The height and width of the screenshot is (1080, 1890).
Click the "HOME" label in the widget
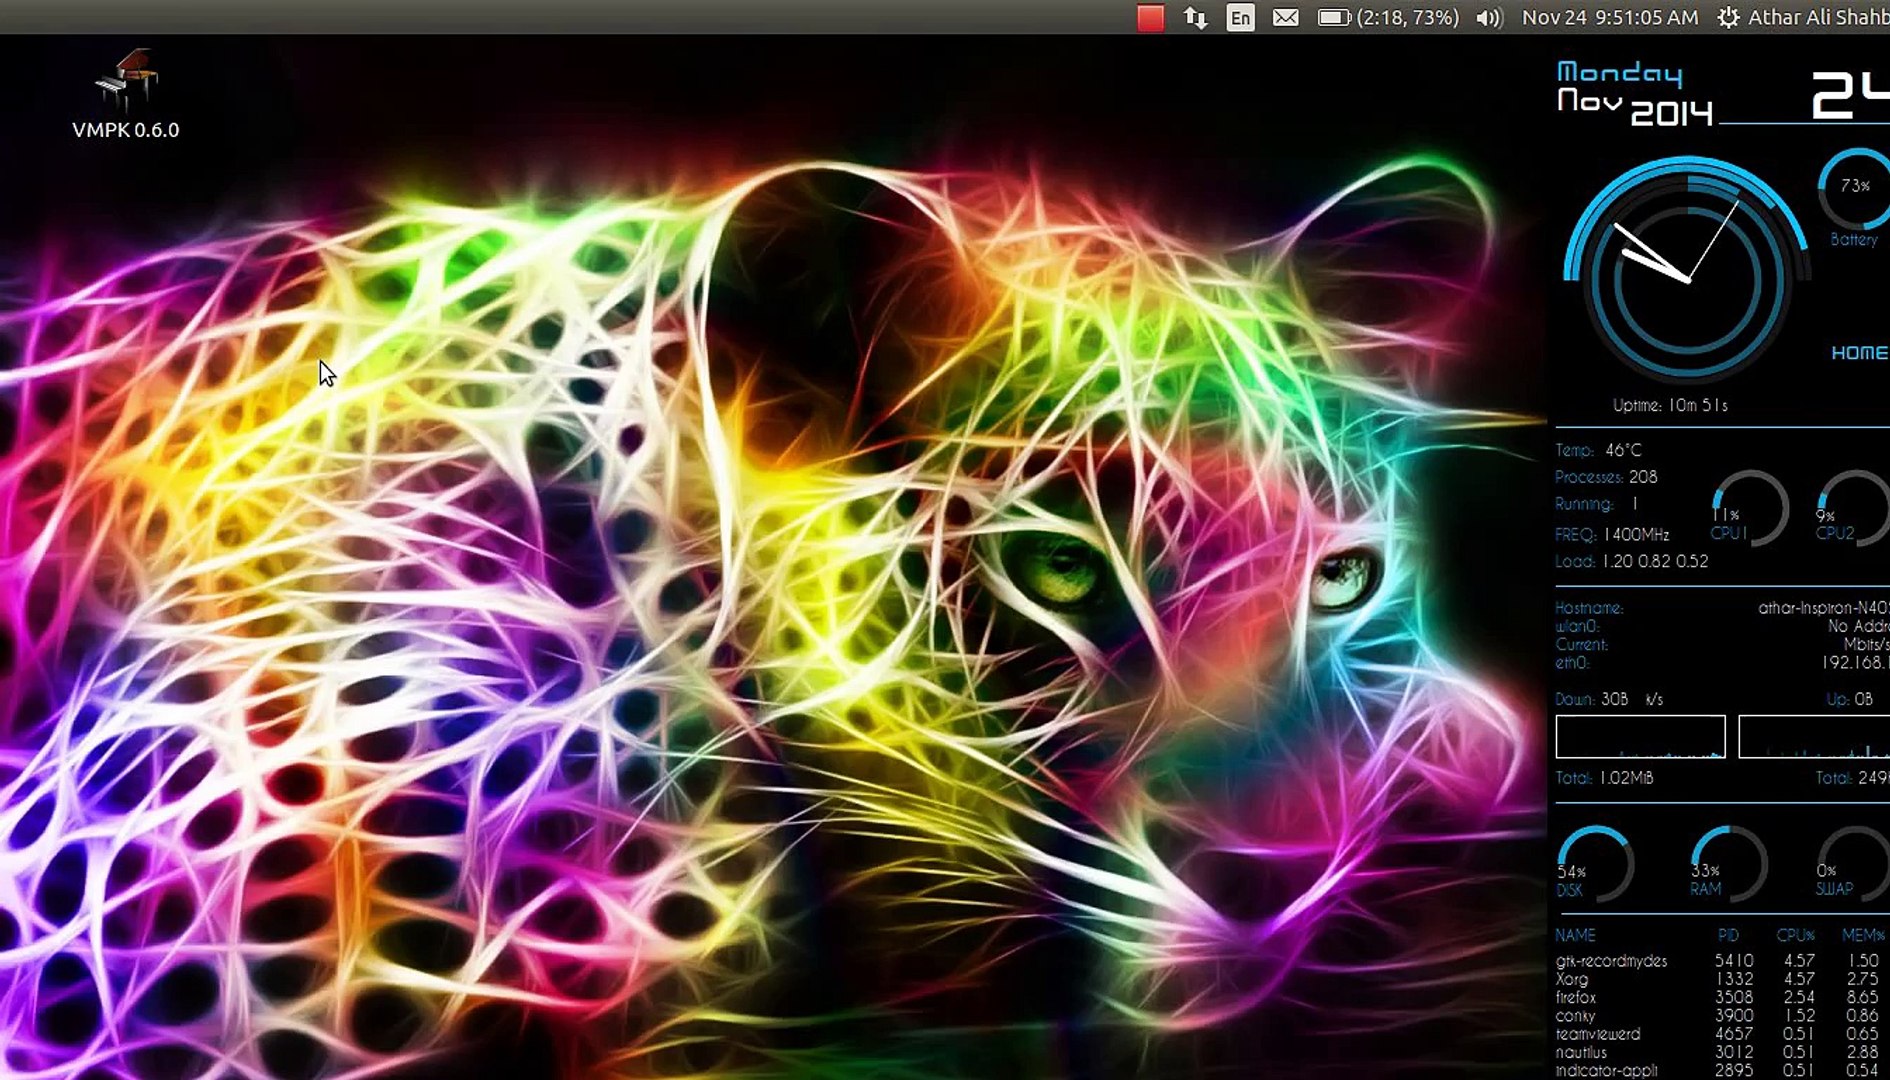coord(1860,353)
